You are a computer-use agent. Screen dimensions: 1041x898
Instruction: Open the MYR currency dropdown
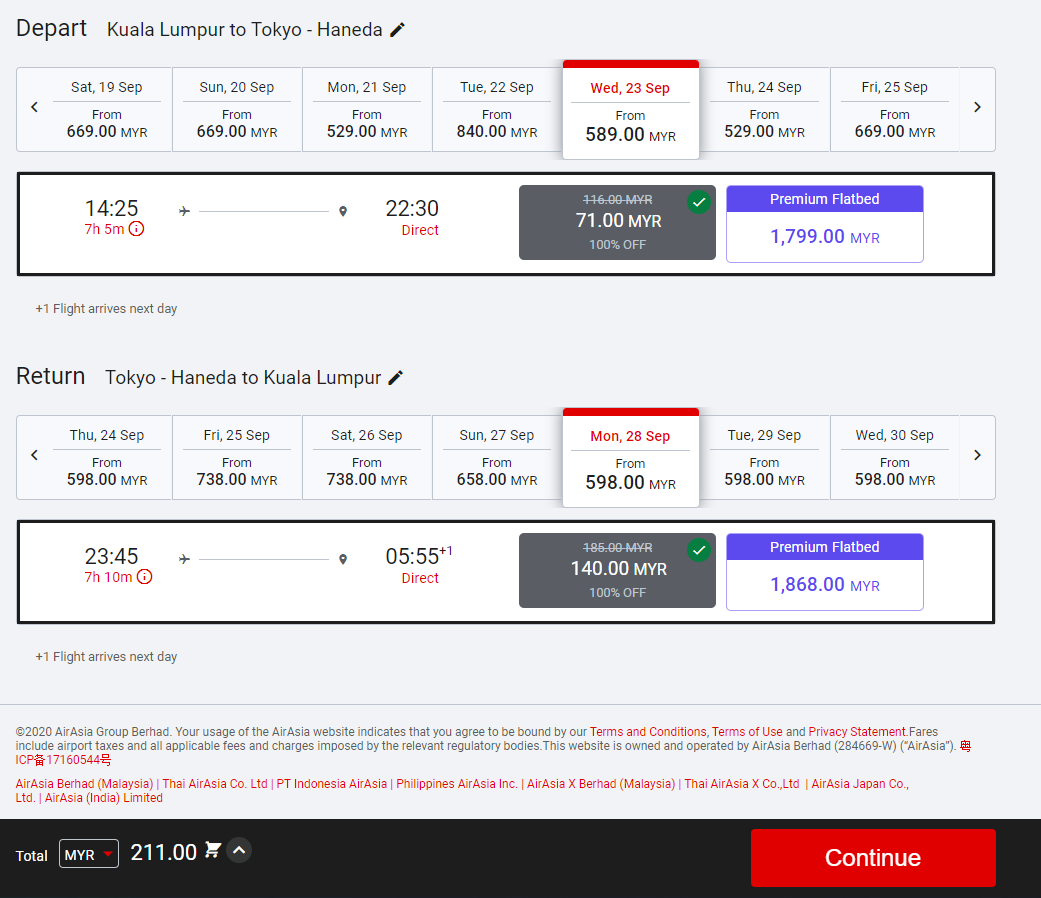pos(89,854)
